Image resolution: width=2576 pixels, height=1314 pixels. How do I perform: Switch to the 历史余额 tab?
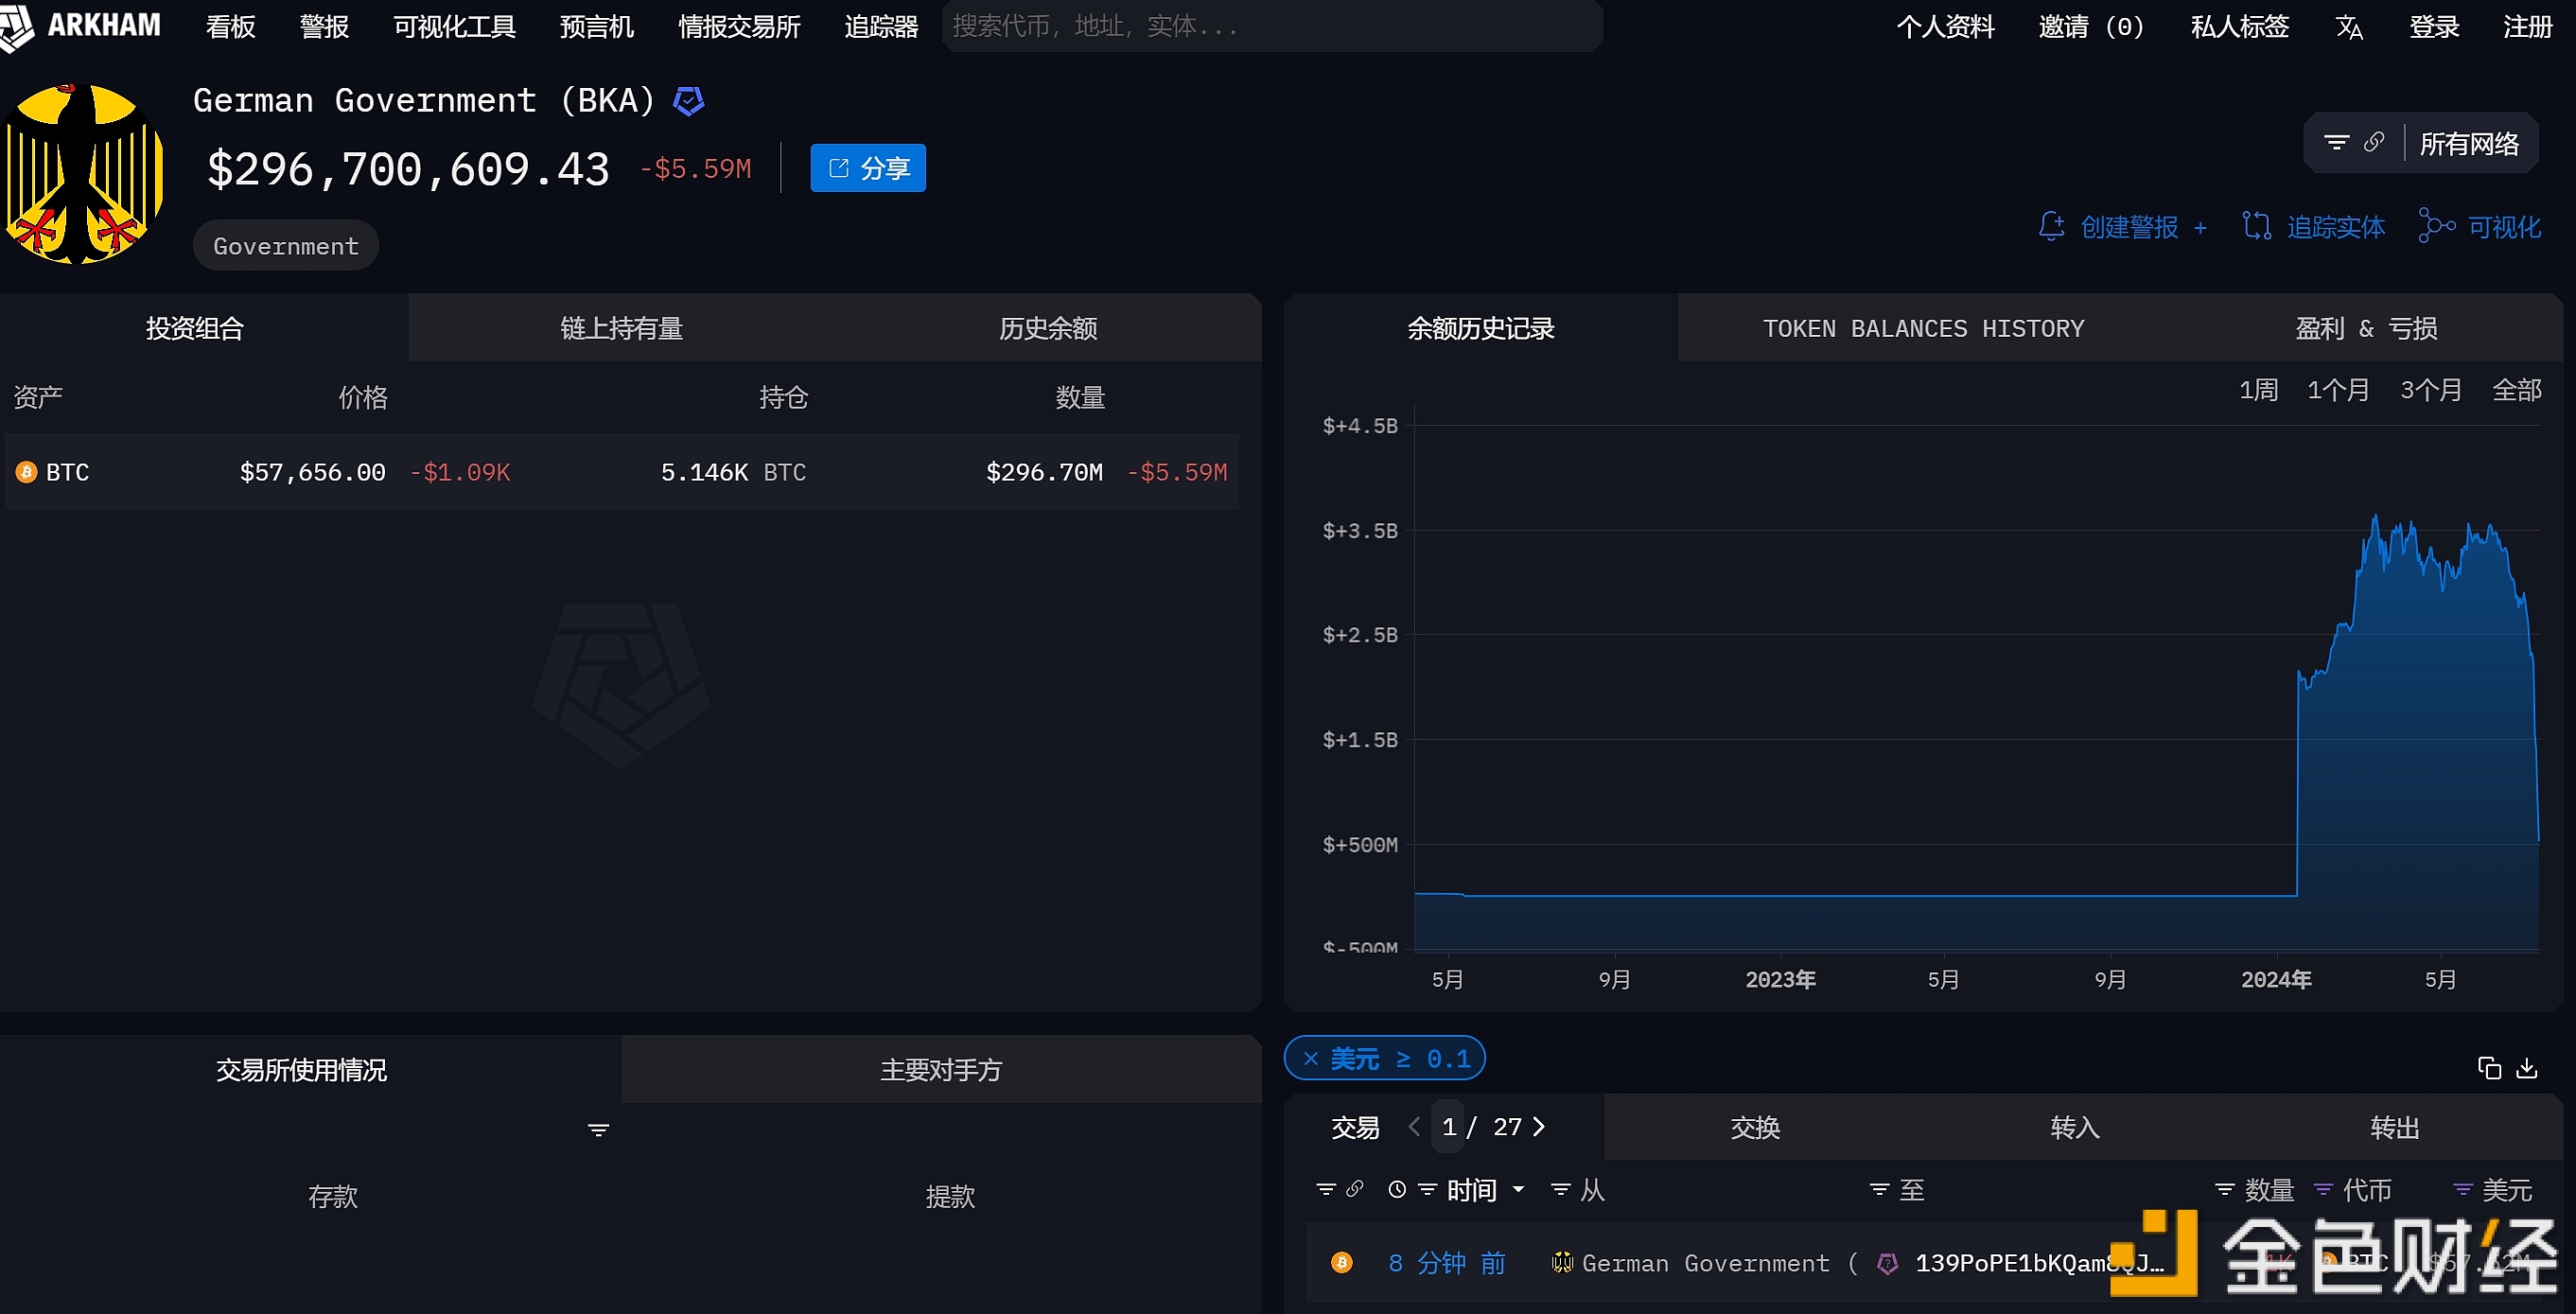point(1048,328)
